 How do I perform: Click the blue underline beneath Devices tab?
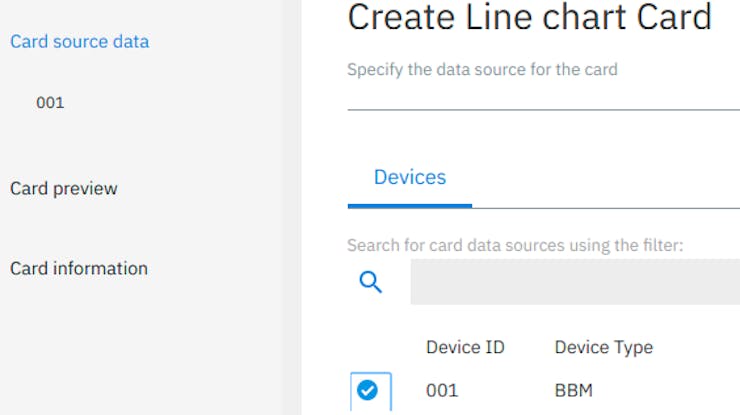(410, 206)
